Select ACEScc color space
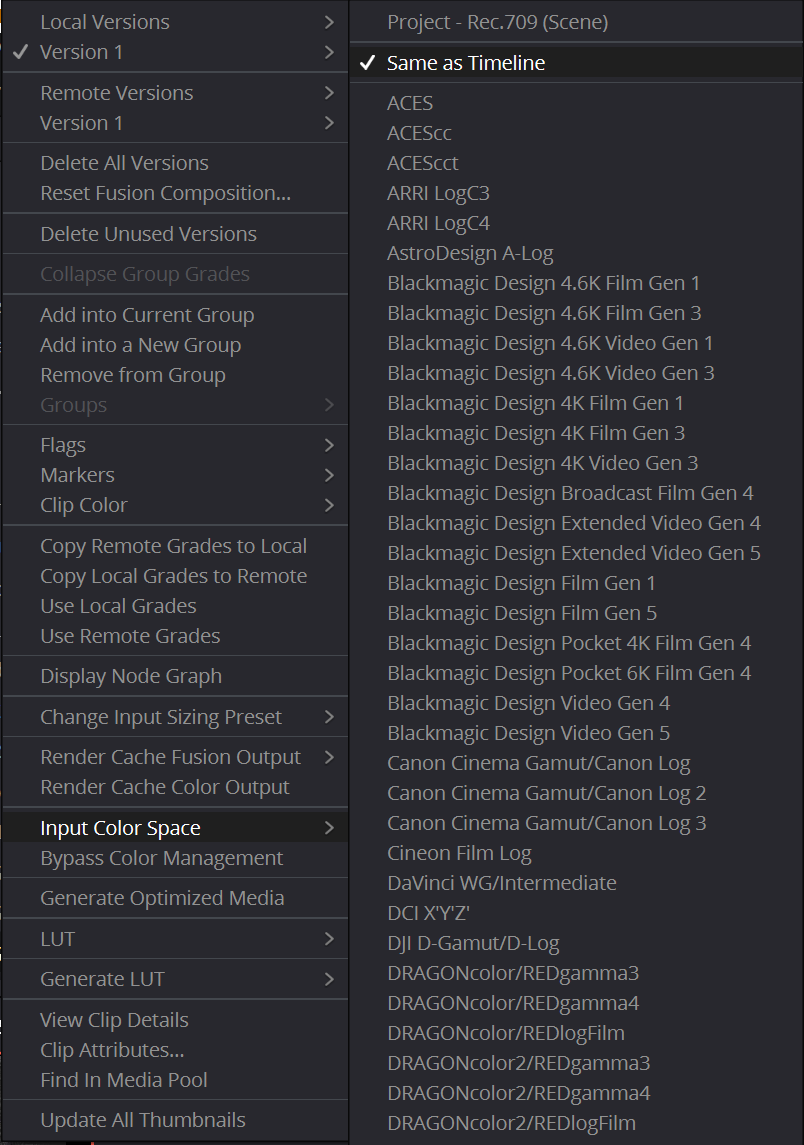This screenshot has height=1145, width=804. pos(577,133)
